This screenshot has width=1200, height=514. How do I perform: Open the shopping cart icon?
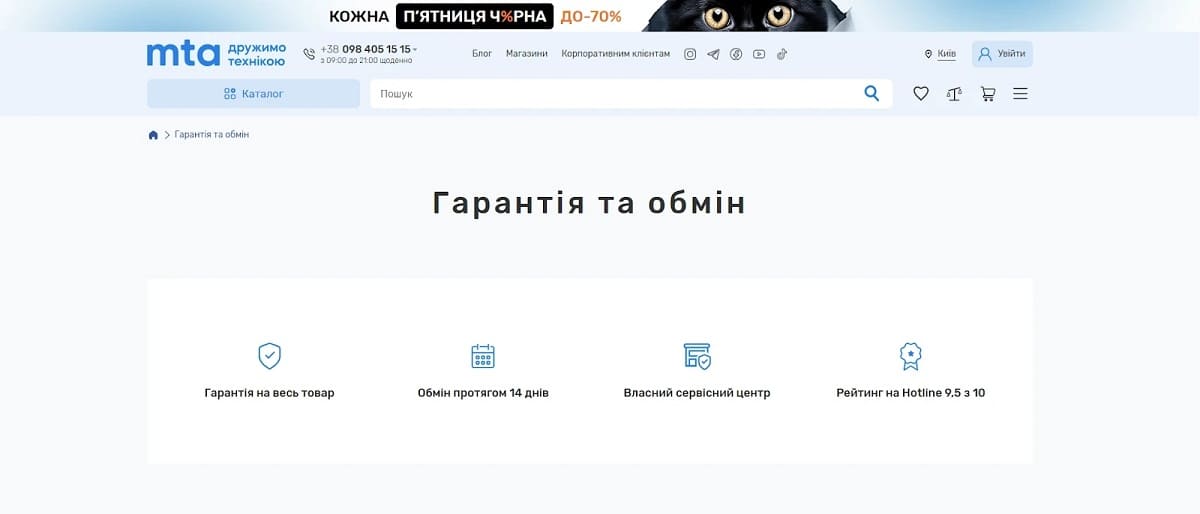(x=988, y=93)
